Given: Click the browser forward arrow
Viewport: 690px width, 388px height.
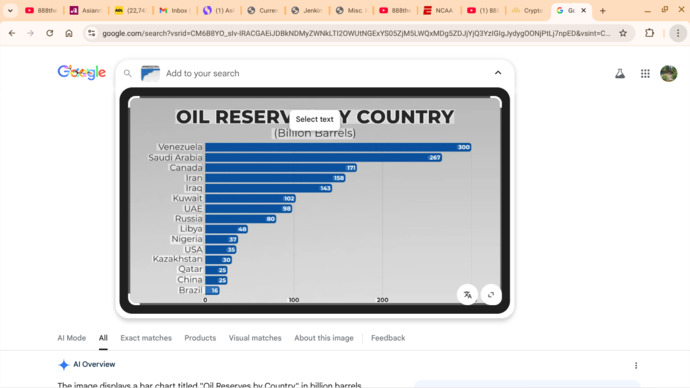Looking at the screenshot, I should (x=30, y=33).
